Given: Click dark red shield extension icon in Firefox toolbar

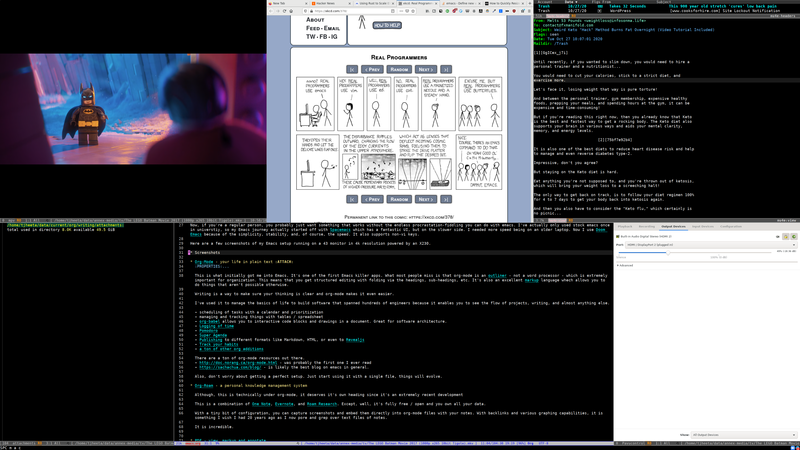Looking at the screenshot, I should 514,11.
